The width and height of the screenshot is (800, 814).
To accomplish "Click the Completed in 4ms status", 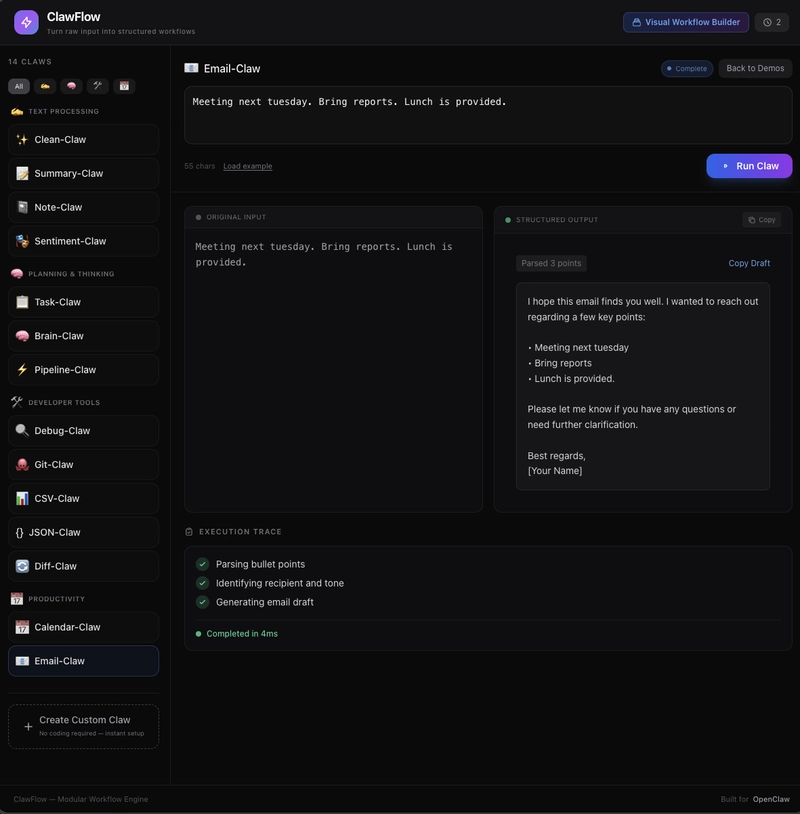I will click(237, 634).
